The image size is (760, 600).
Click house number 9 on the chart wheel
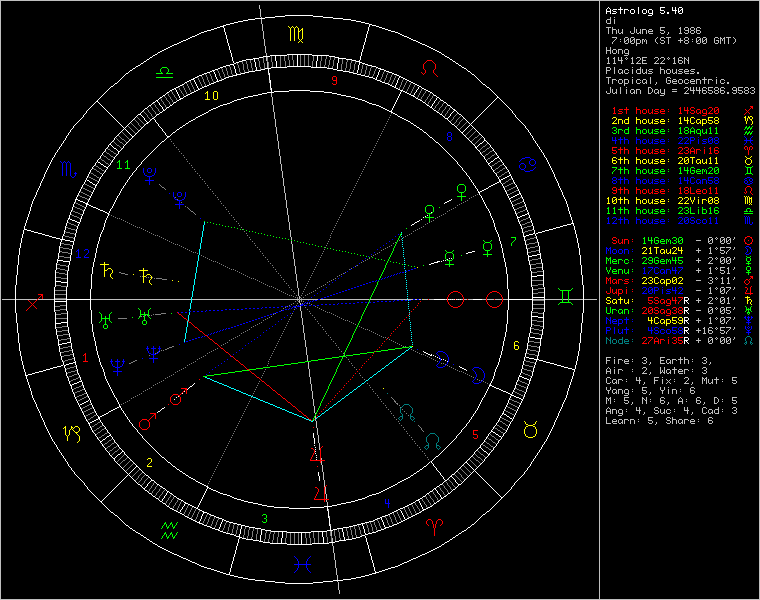[335, 81]
